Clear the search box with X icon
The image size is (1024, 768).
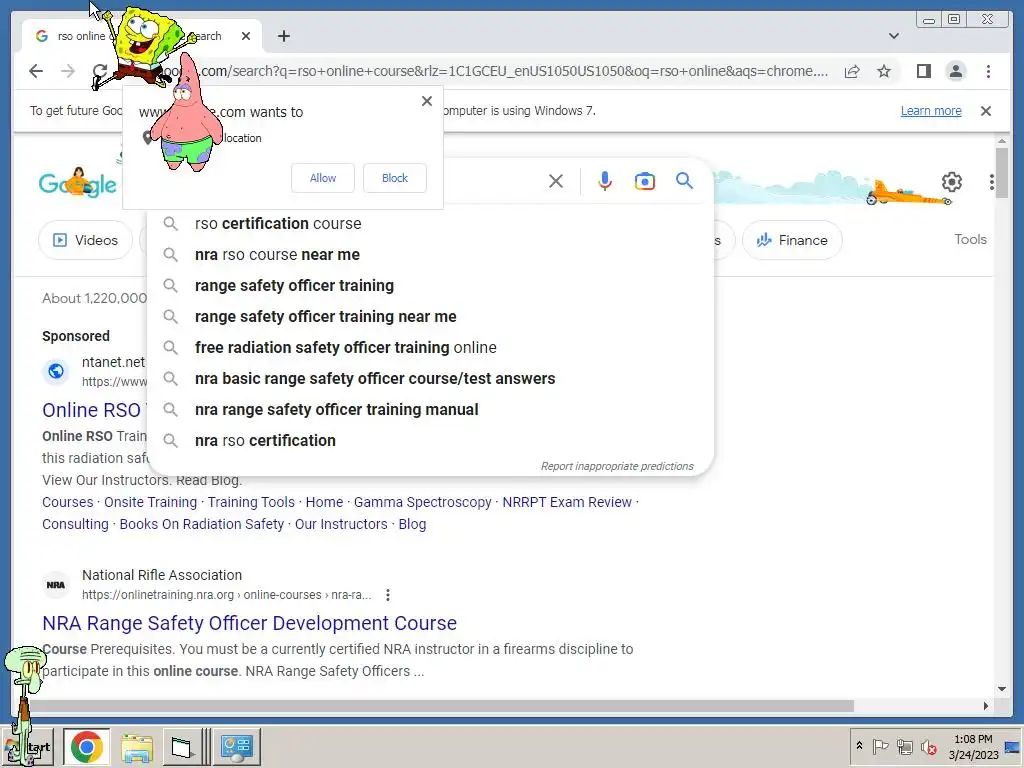(x=556, y=181)
